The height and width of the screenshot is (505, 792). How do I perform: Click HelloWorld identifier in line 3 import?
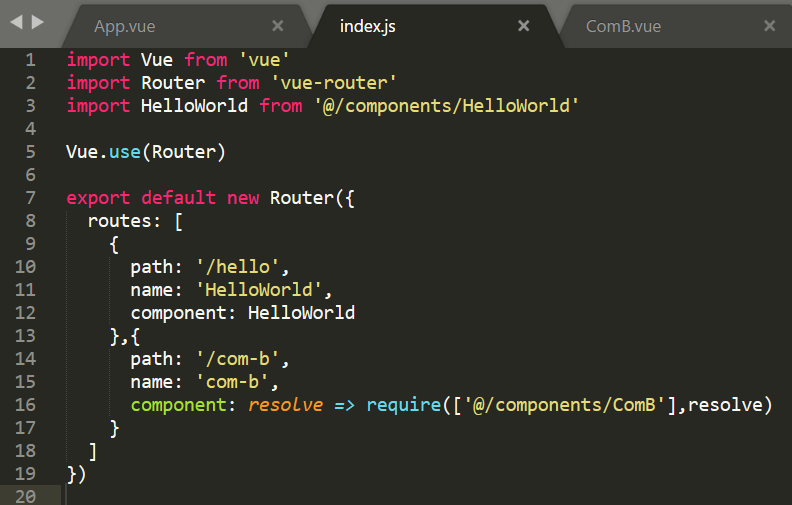pyautogui.click(x=194, y=106)
